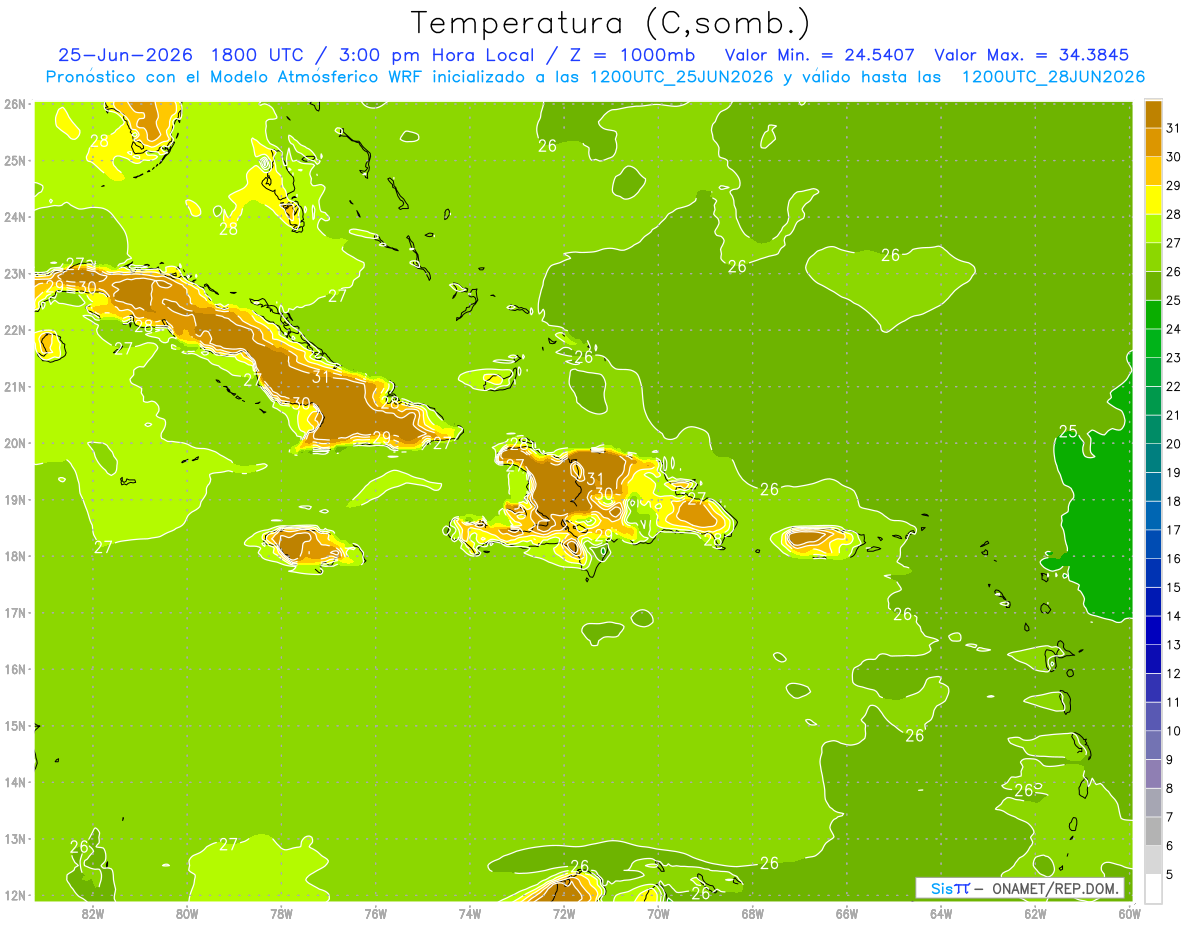The width and height of the screenshot is (1200, 927).
Task: Click the '64W' longitude axis label
Action: tap(941, 913)
